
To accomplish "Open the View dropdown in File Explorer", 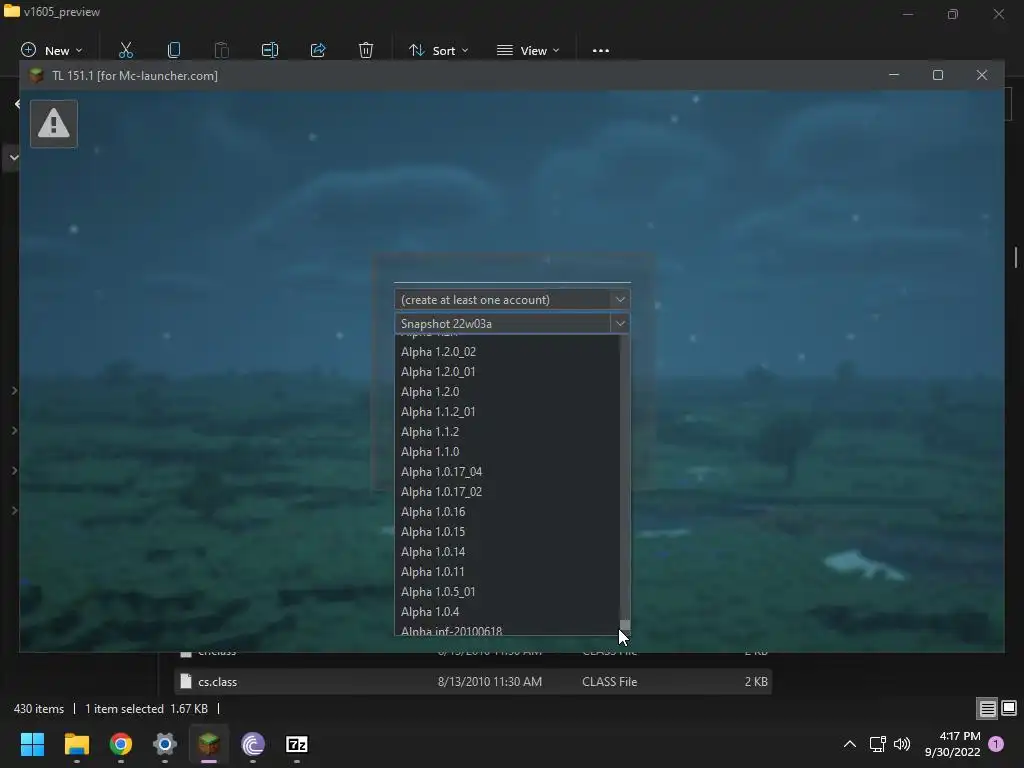I will click(528, 50).
